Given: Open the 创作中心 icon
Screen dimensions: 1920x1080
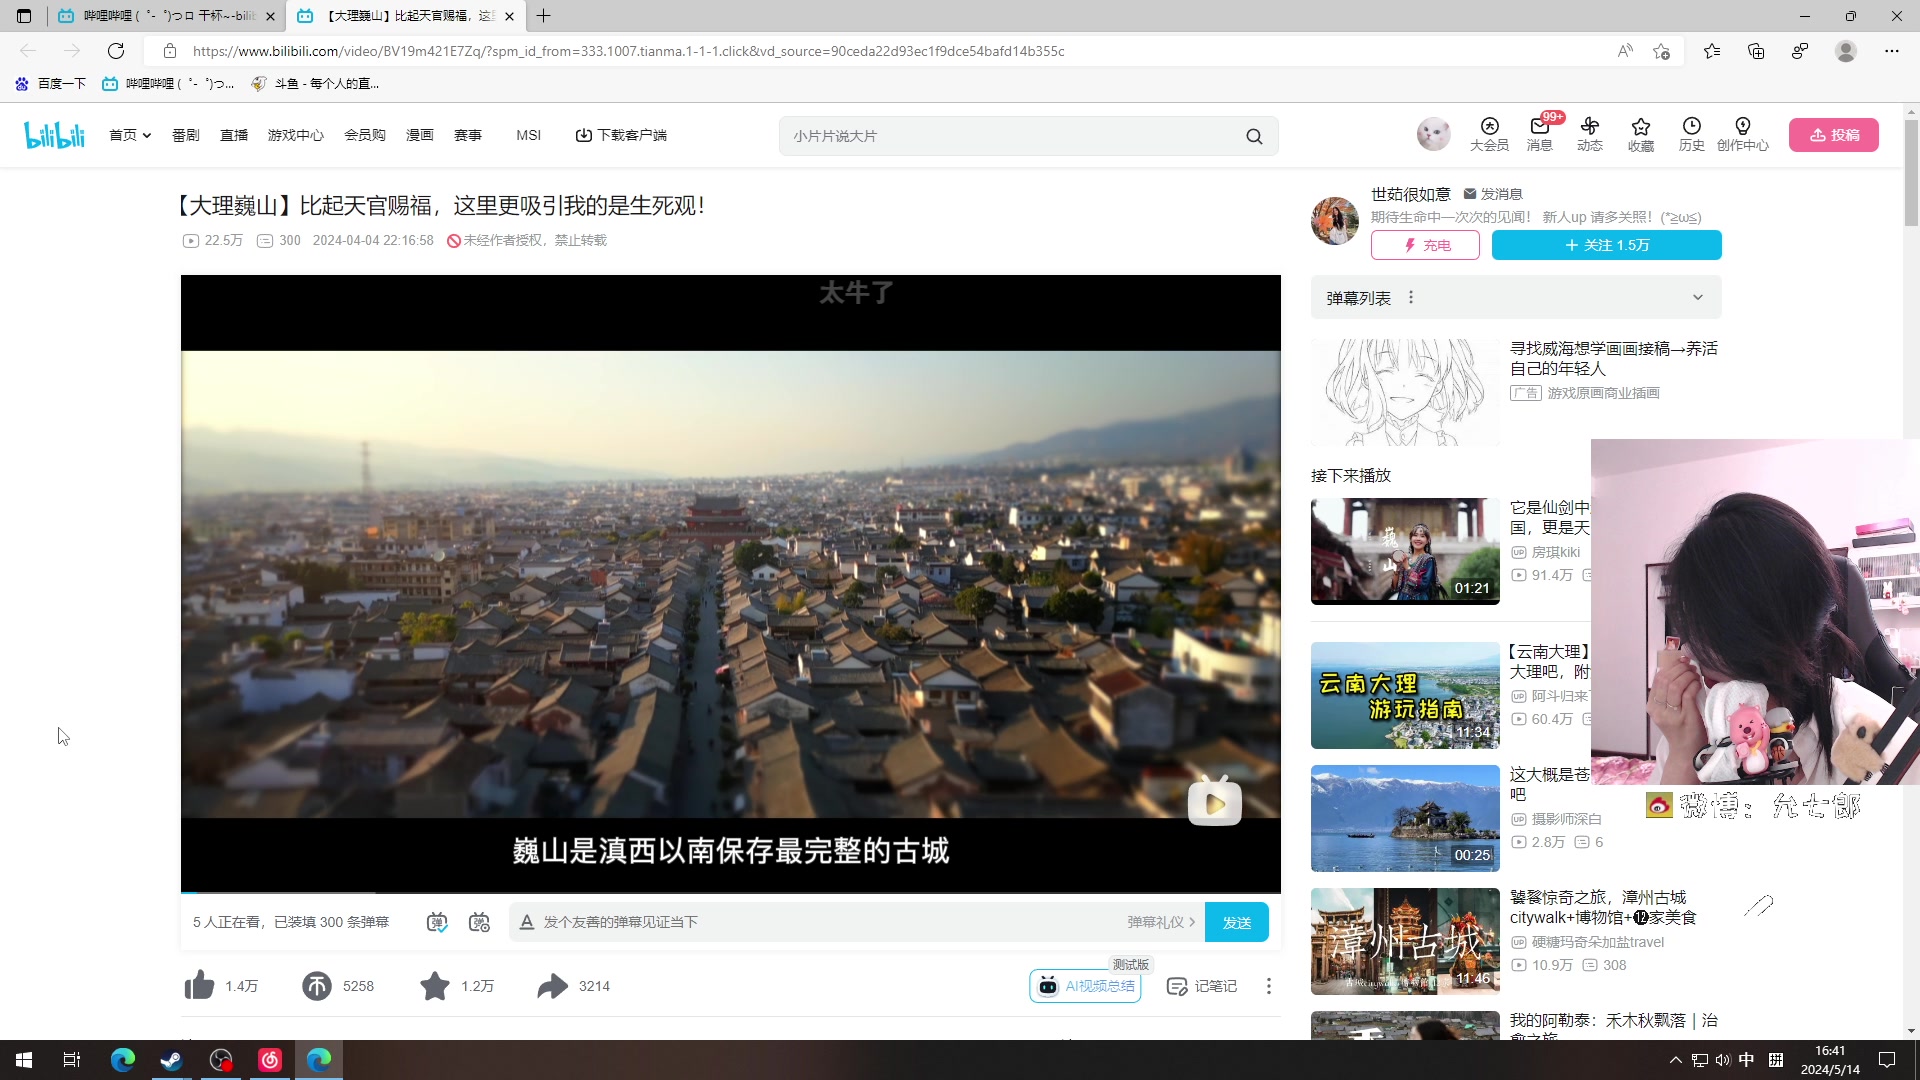Looking at the screenshot, I should point(1743,134).
